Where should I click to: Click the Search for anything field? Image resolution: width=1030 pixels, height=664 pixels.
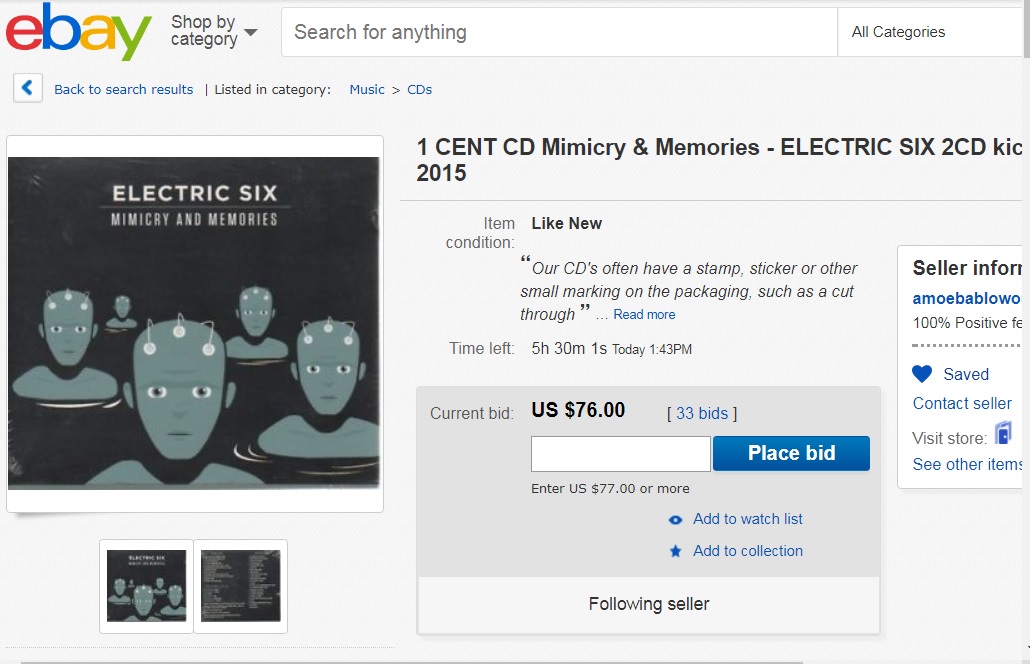[559, 32]
